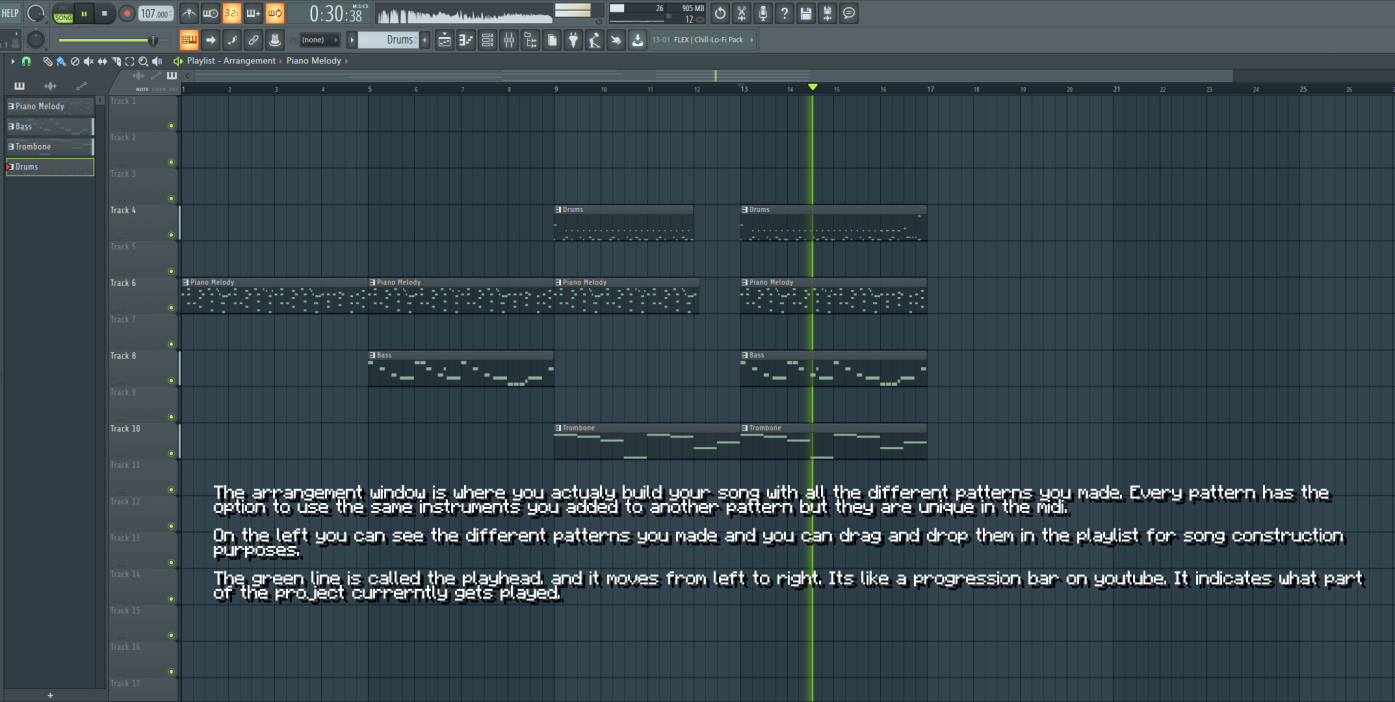This screenshot has height=702, width=1395.
Task: Open the playlist options arrow menu
Action: (13, 61)
